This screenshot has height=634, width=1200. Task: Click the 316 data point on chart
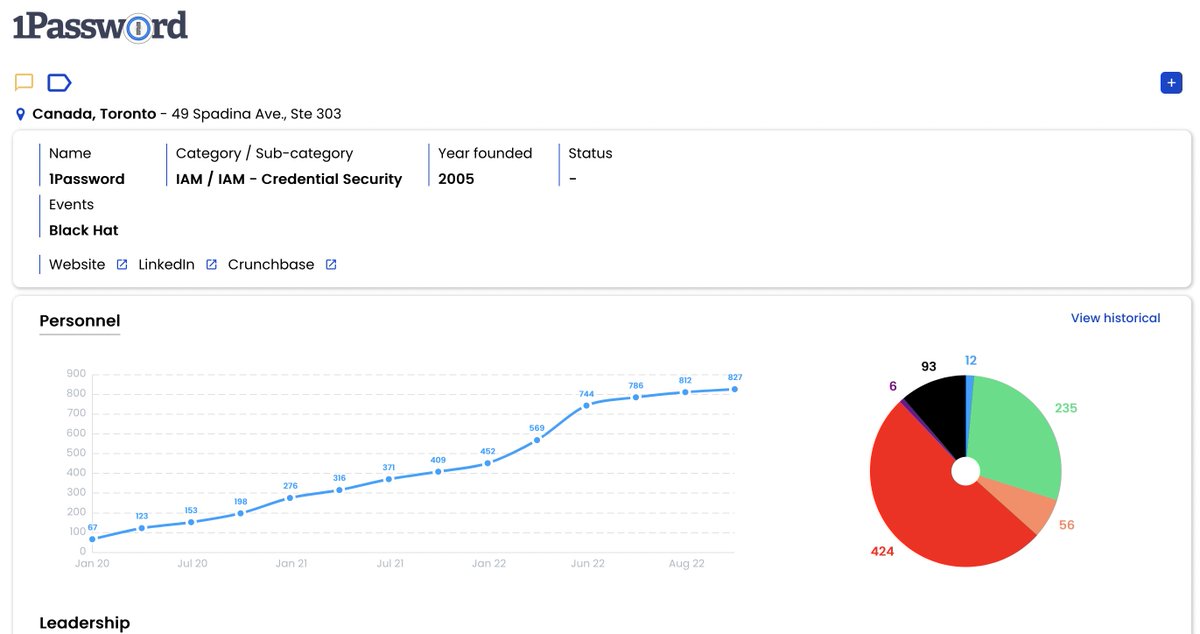click(339, 490)
